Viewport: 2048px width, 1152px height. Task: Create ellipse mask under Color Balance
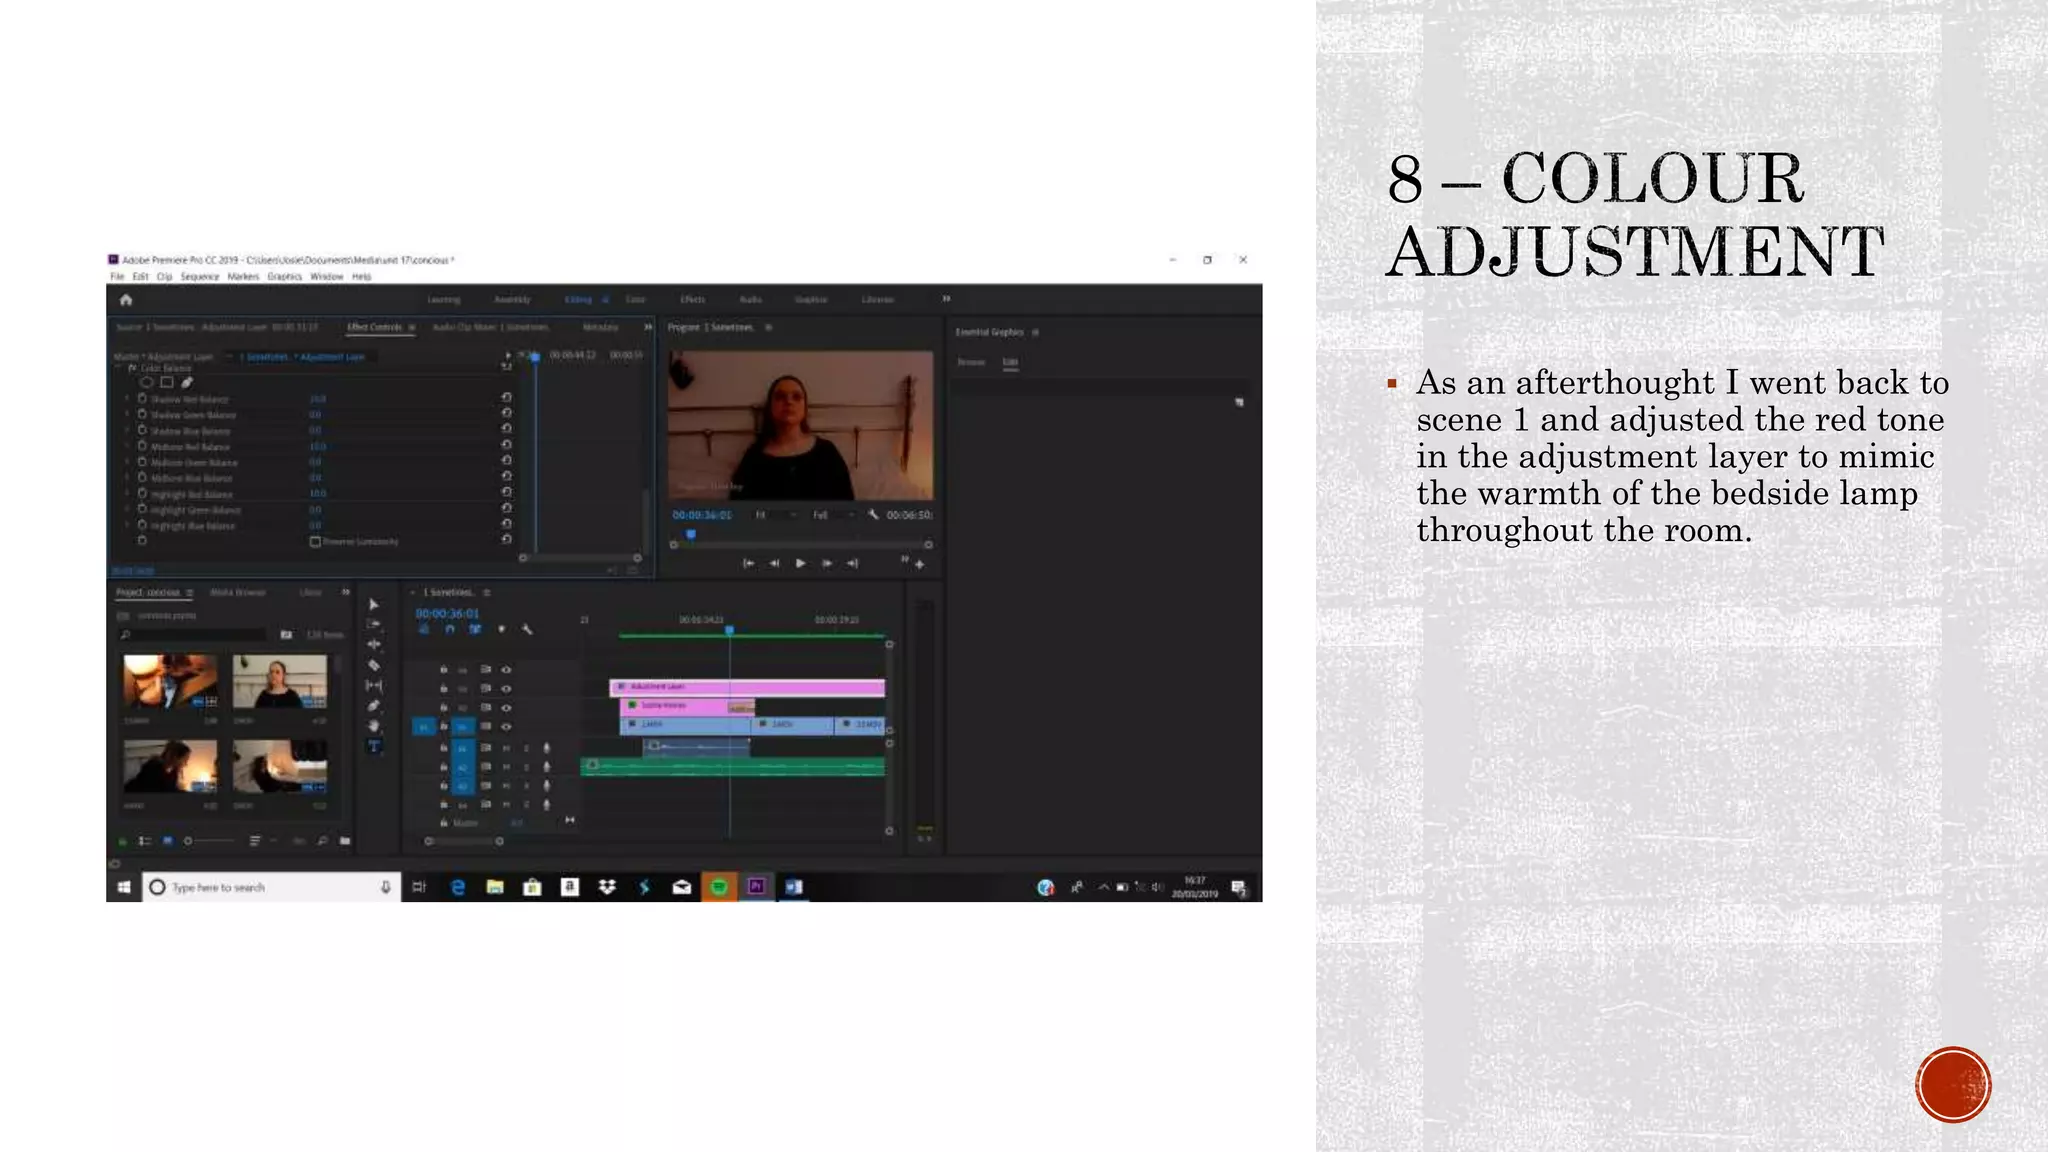point(147,382)
